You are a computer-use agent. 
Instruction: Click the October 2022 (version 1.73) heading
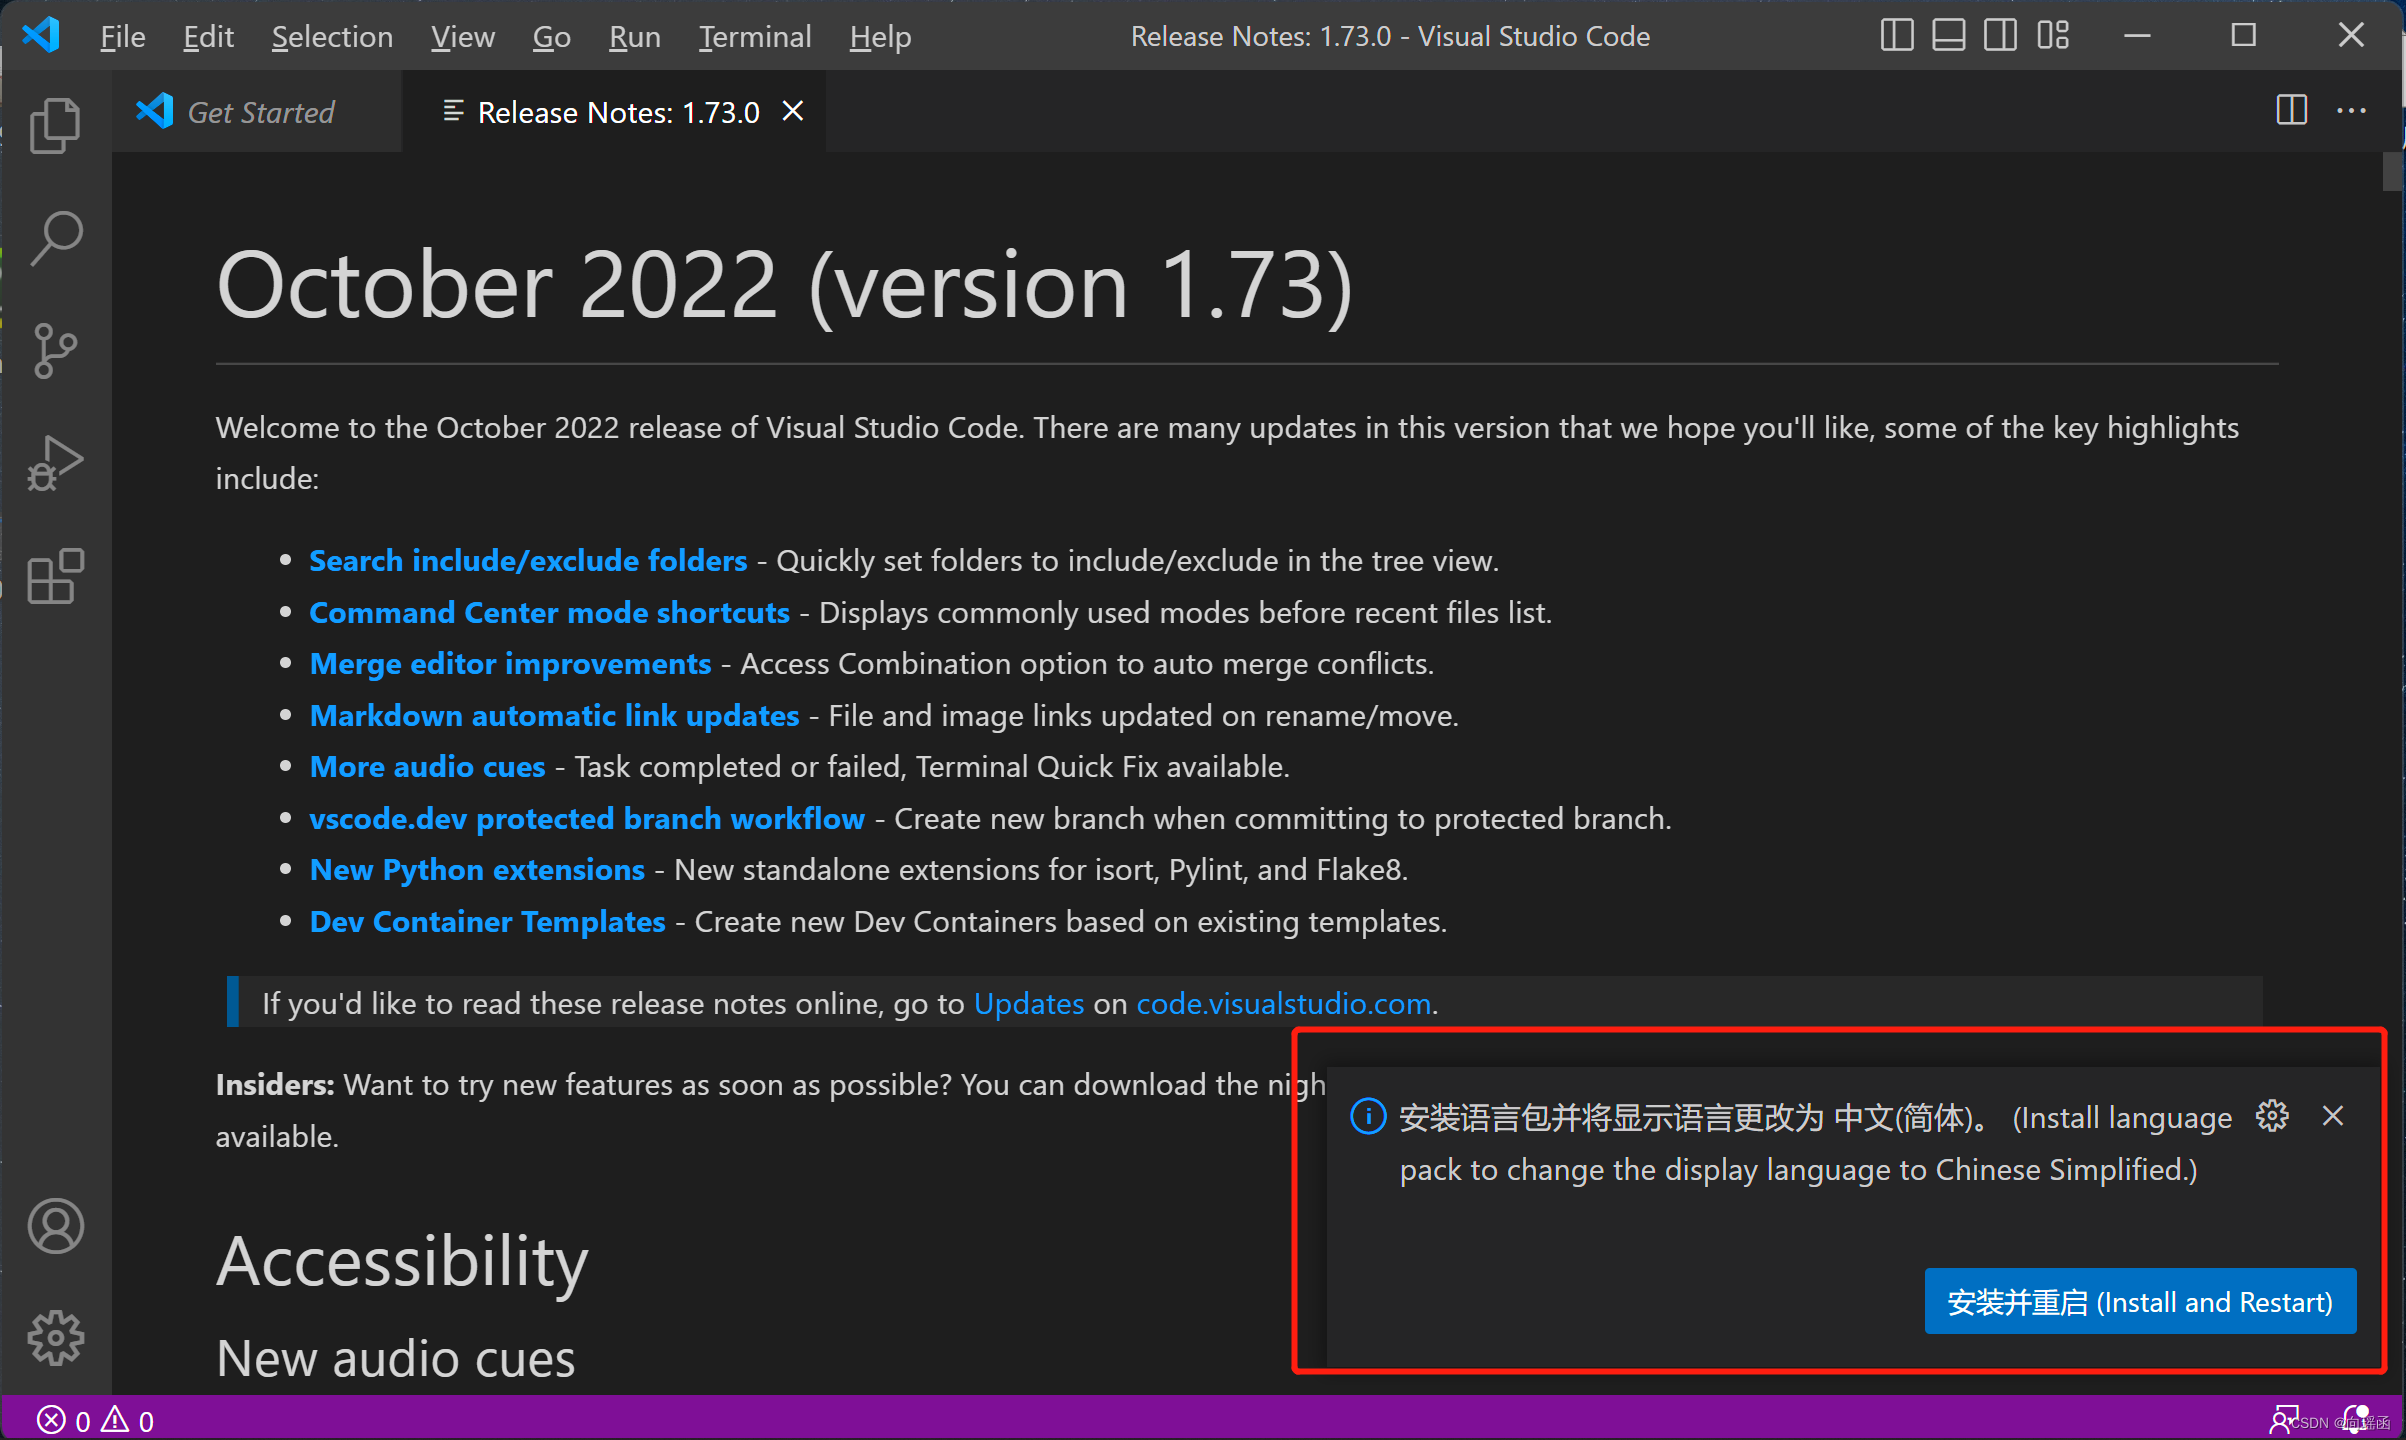tap(785, 285)
